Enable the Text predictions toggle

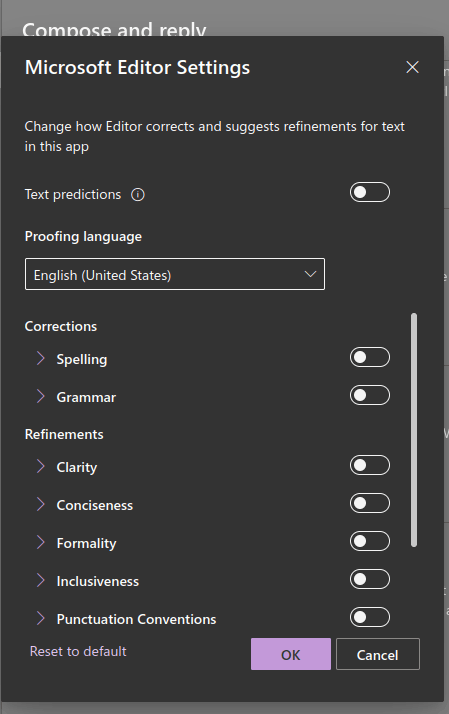pyautogui.click(x=370, y=192)
